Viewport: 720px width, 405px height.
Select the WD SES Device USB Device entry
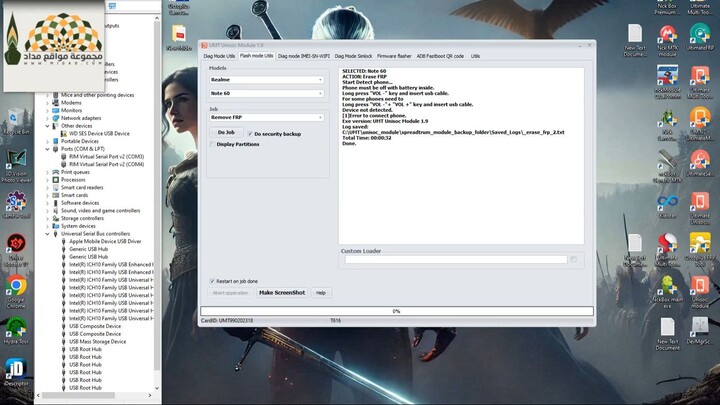[x=99, y=134]
